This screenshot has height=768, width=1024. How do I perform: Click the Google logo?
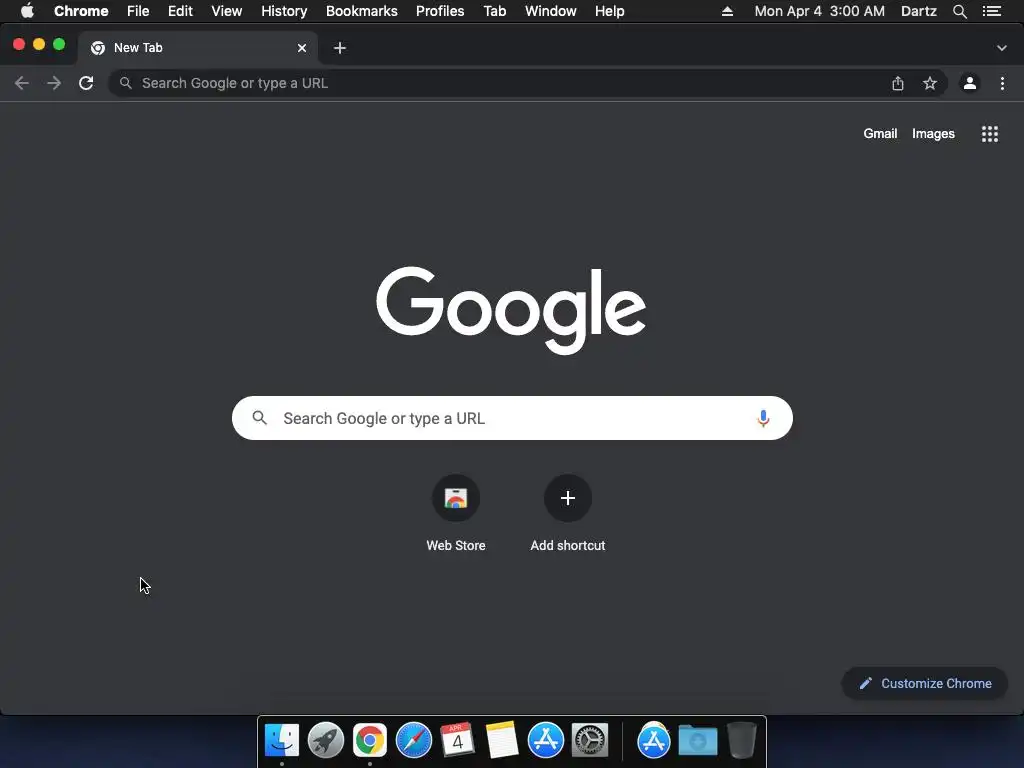[511, 310]
